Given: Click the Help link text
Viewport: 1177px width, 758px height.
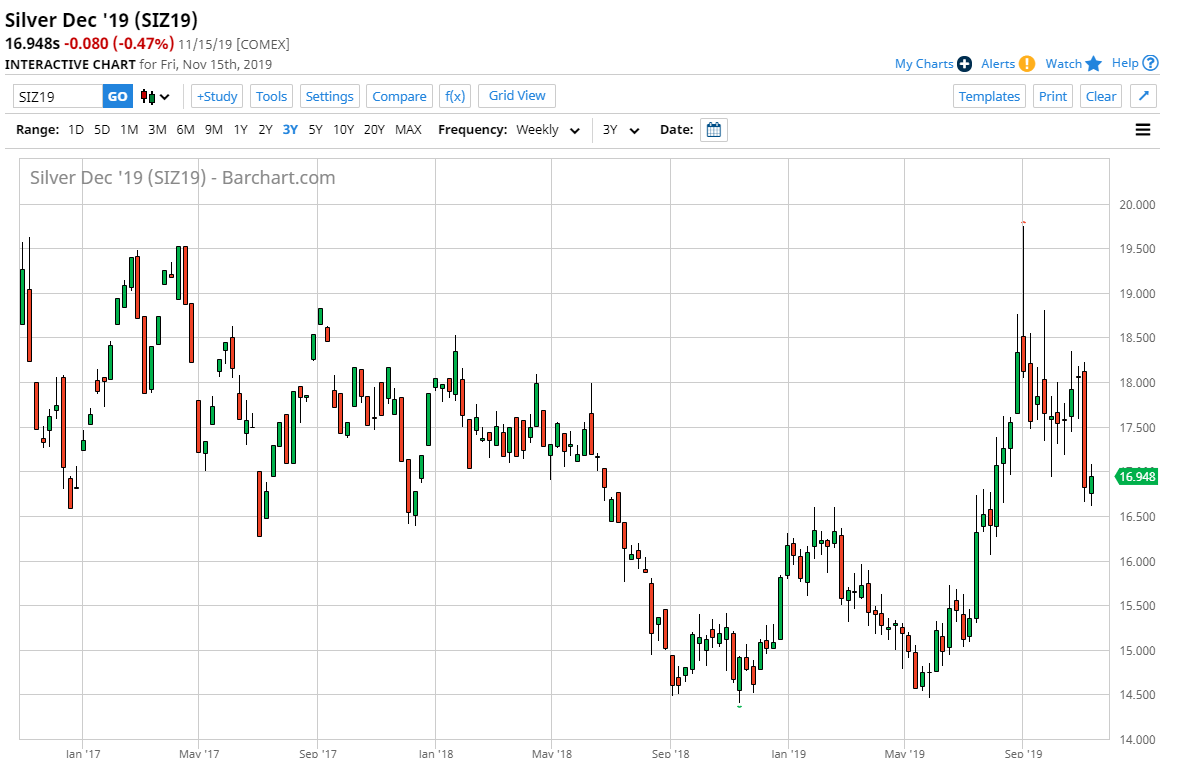Looking at the screenshot, I should coord(1125,63).
